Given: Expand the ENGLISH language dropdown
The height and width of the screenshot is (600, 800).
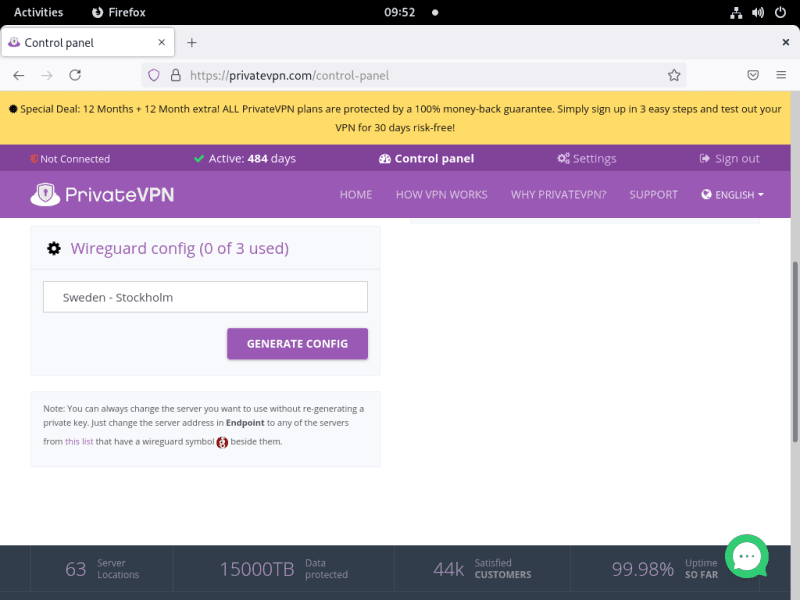Looking at the screenshot, I should [733, 195].
